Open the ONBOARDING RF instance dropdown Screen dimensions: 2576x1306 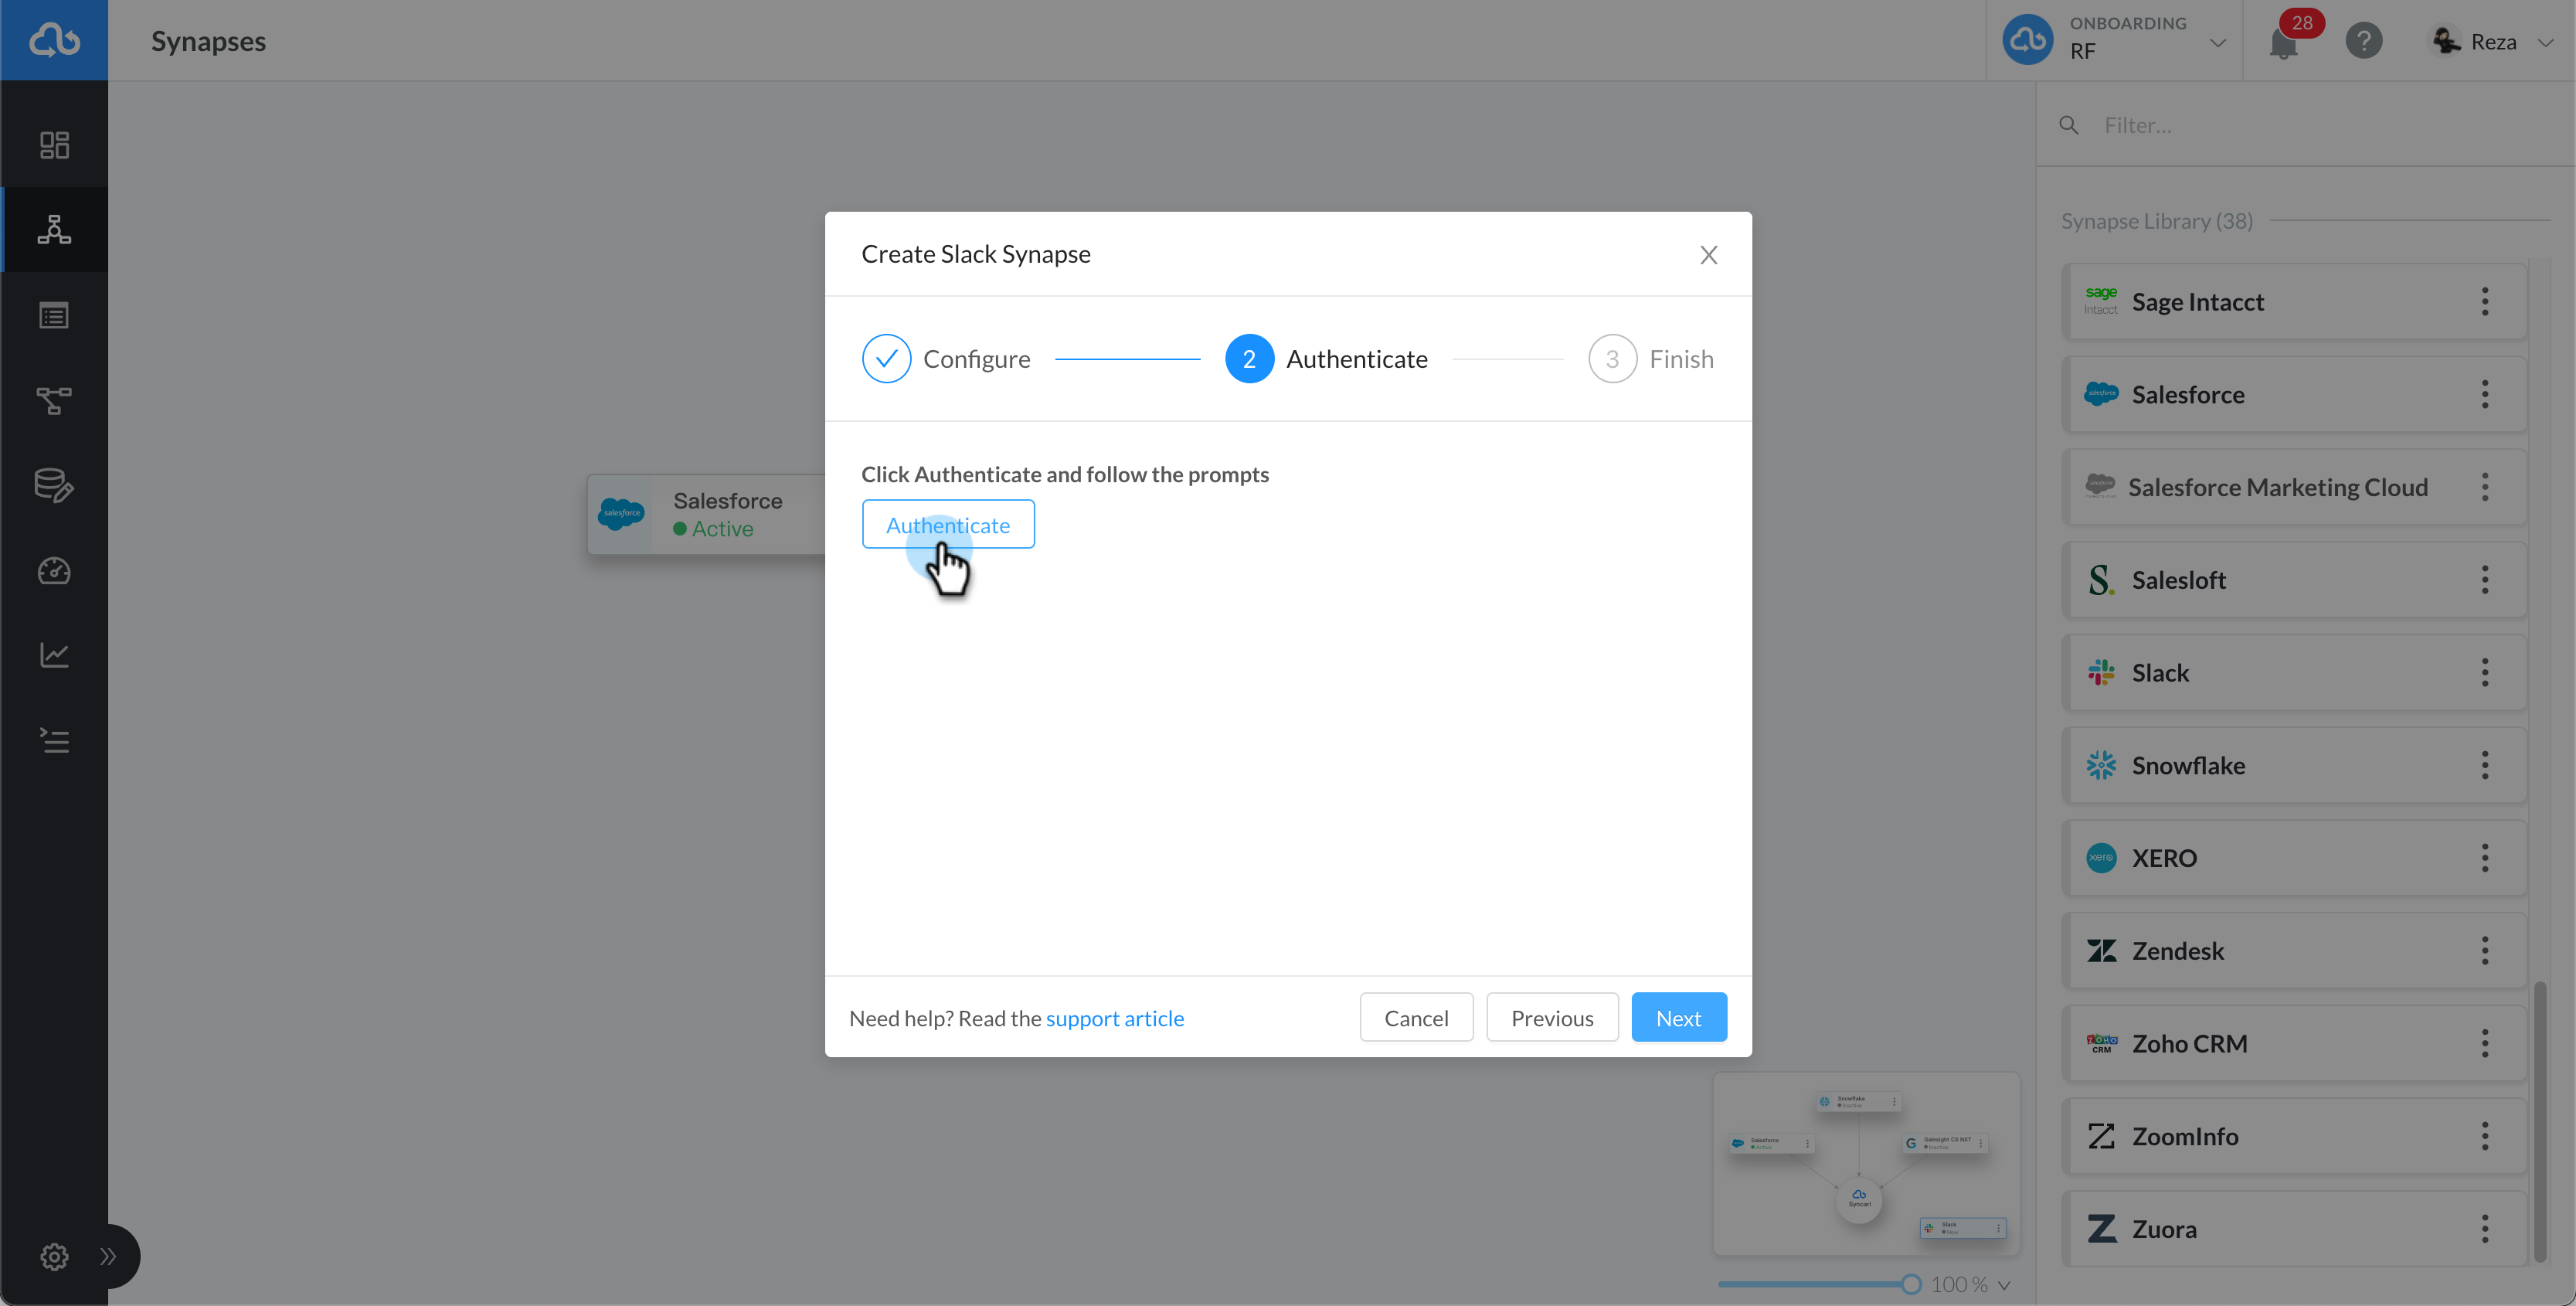coord(2115,40)
